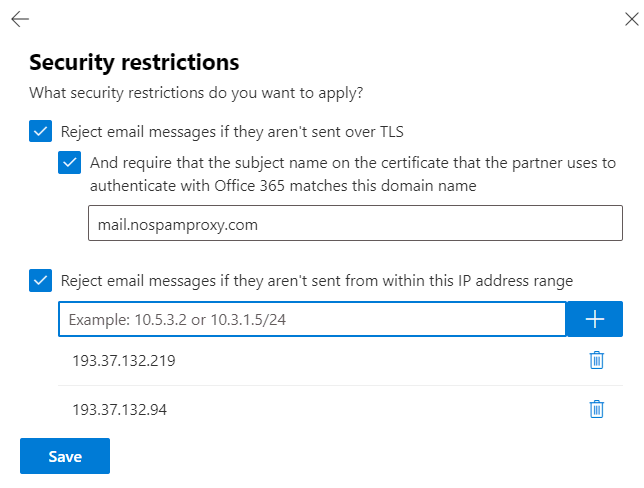Click the 'What security restrictions' subtitle text
Viewport: 644px width, 488px height.
tap(196, 93)
